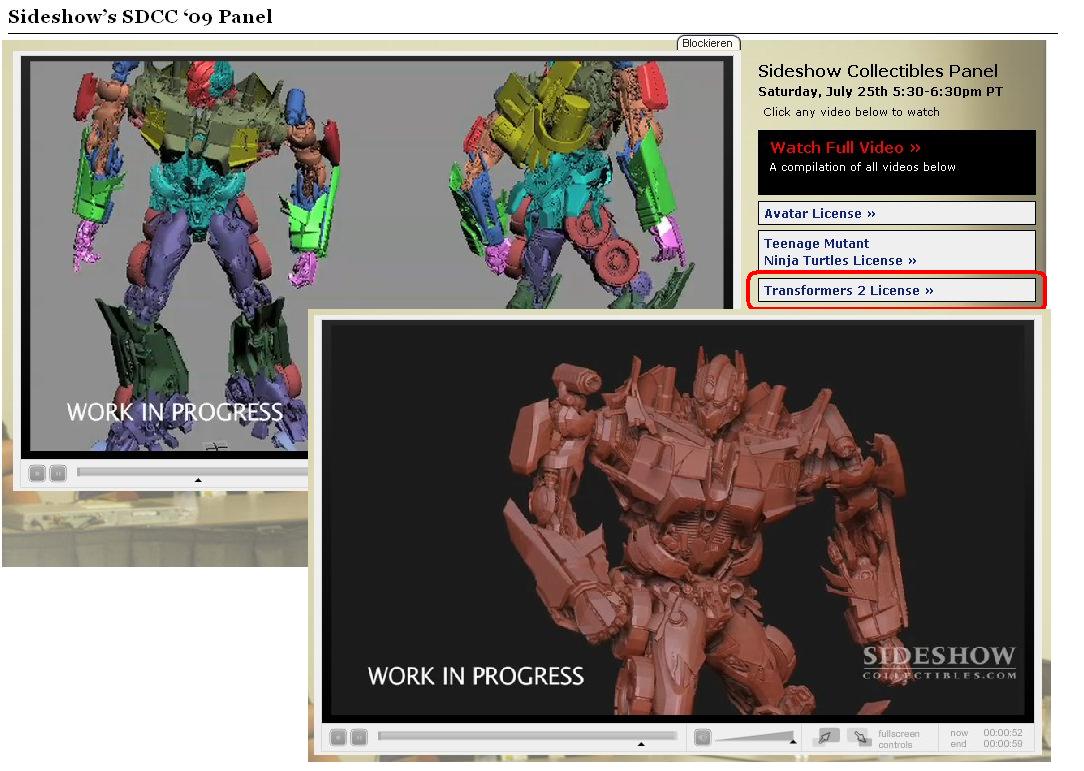Click the enter fullscreen arrow icon
Screen dimensions: 1084x771
[825, 737]
